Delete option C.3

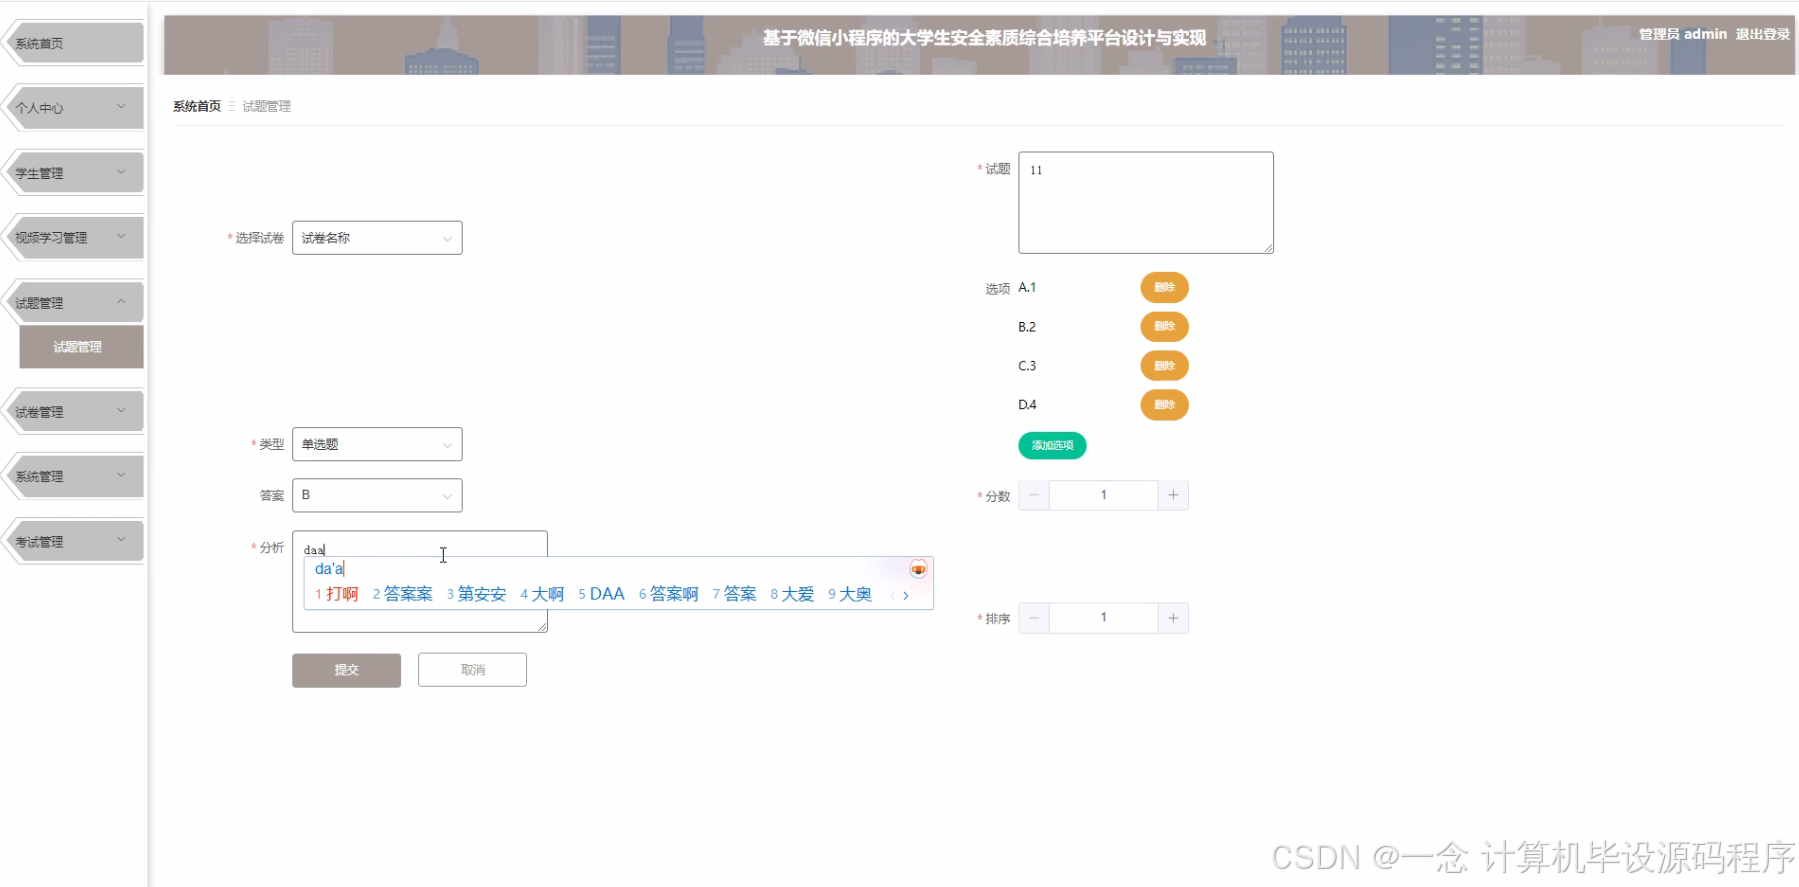point(1164,366)
